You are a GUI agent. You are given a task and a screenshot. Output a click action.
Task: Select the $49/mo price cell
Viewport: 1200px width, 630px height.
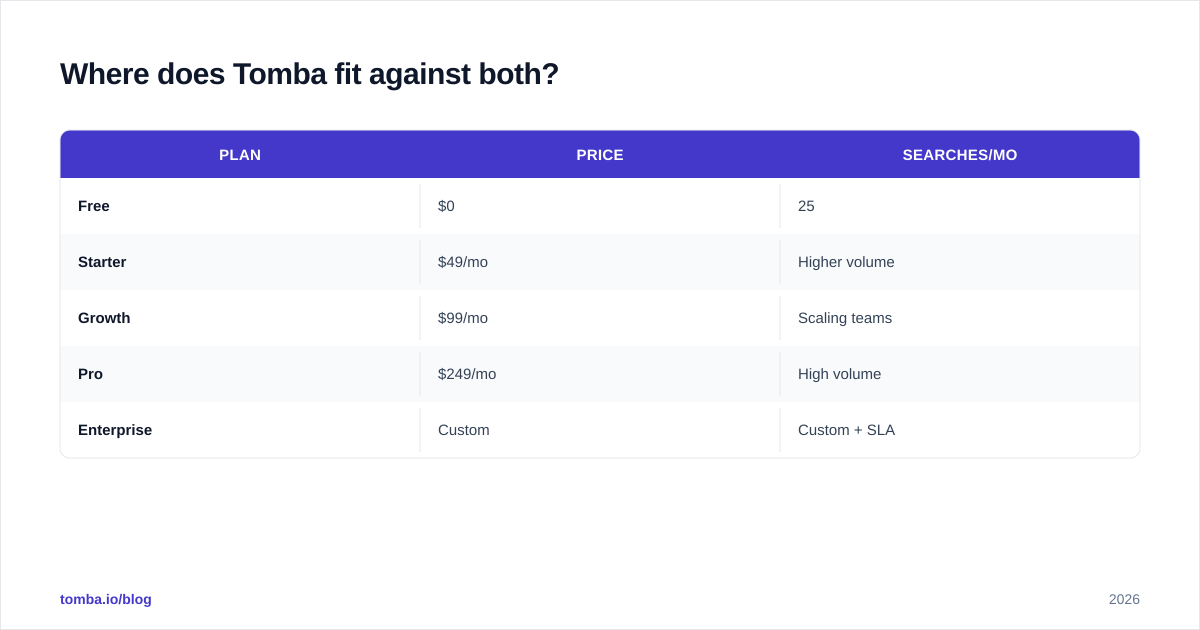(x=600, y=262)
